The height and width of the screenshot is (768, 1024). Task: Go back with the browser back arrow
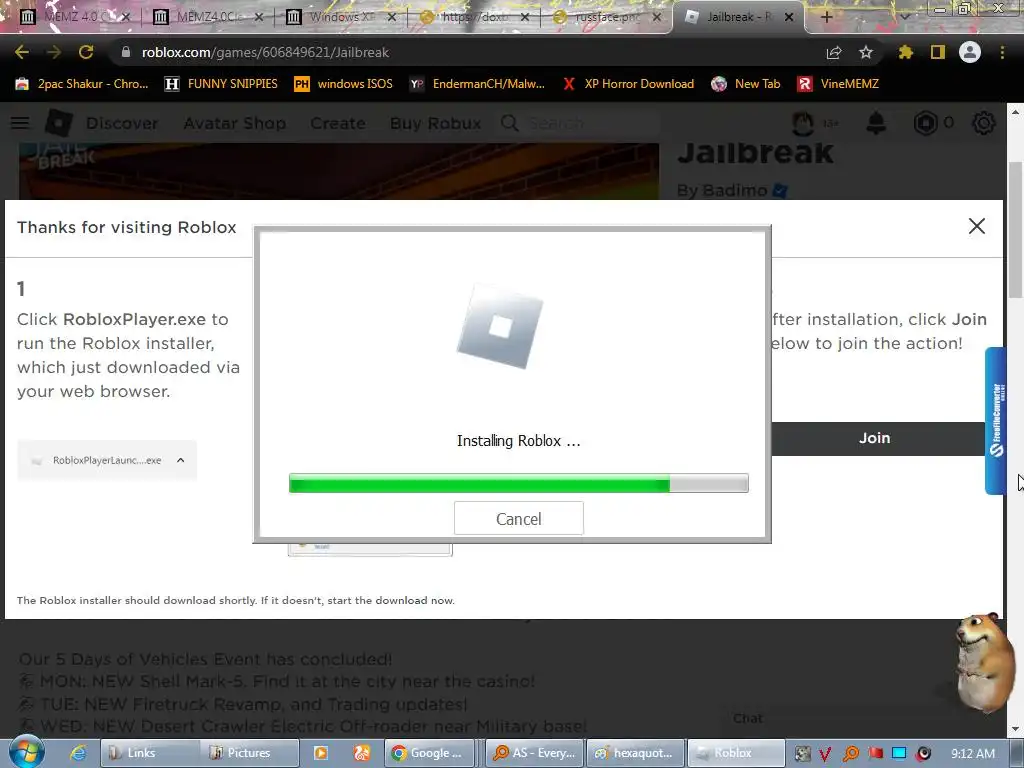point(22,52)
